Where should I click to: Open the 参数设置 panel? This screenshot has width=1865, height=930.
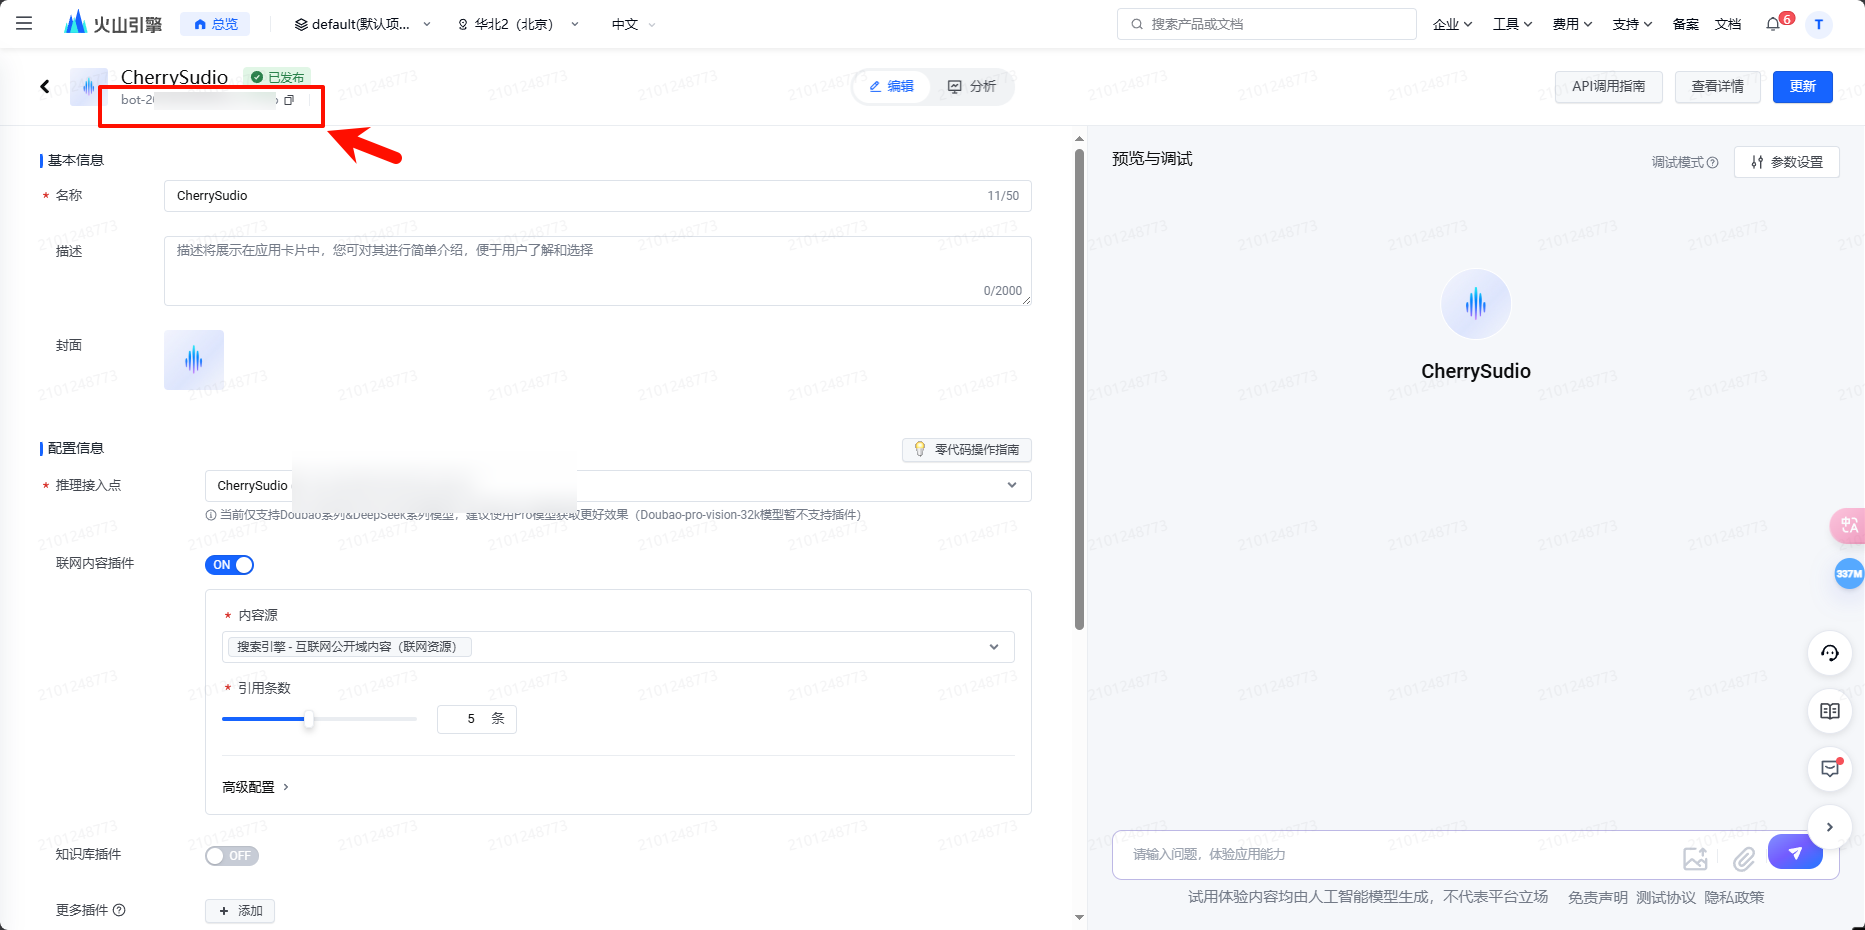point(1787,162)
